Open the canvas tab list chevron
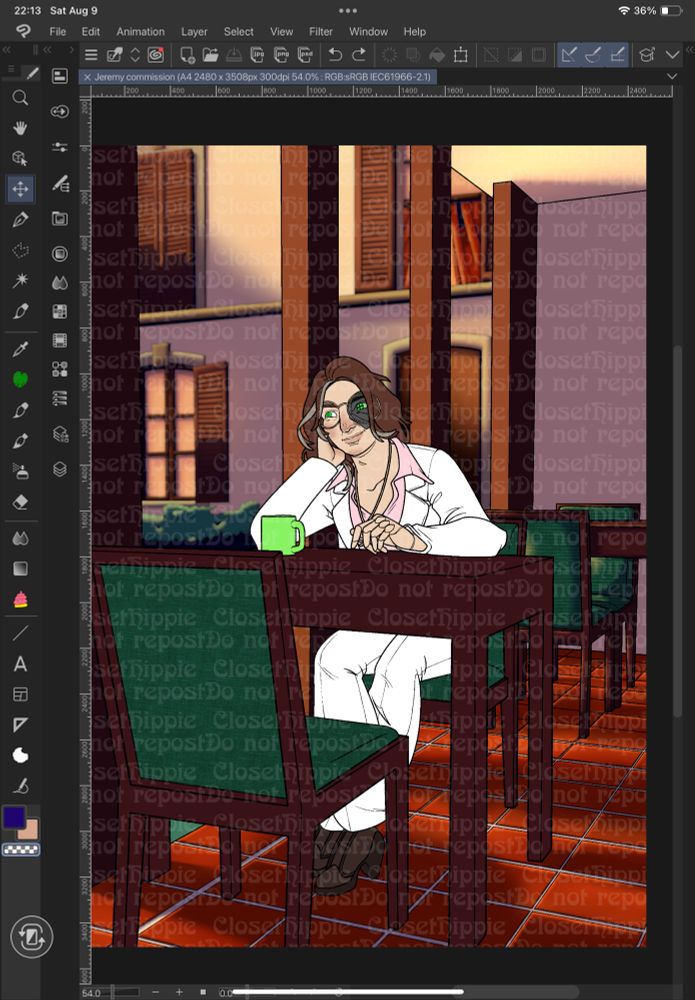Screen dimensions: 695x1000 [x=671, y=77]
